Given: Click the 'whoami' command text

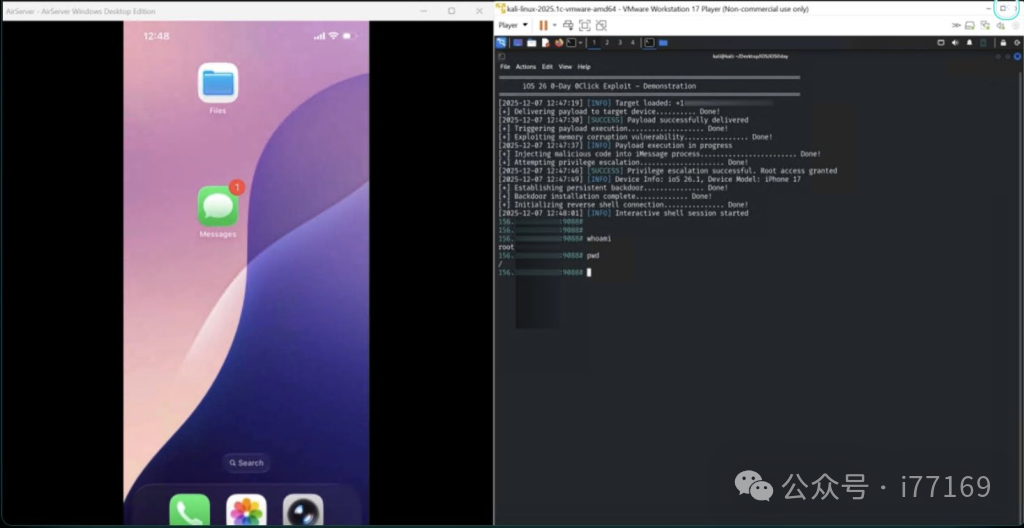Looking at the screenshot, I should 599,239.
